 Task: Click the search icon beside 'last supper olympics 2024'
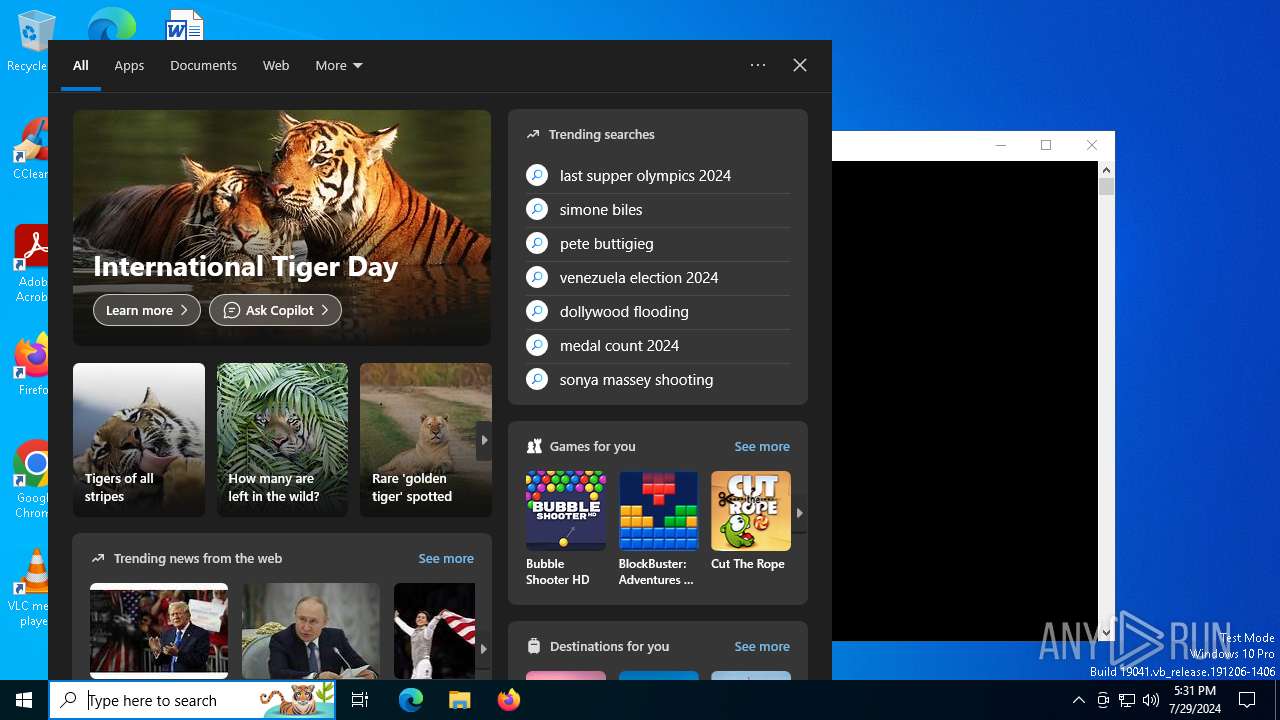point(537,175)
